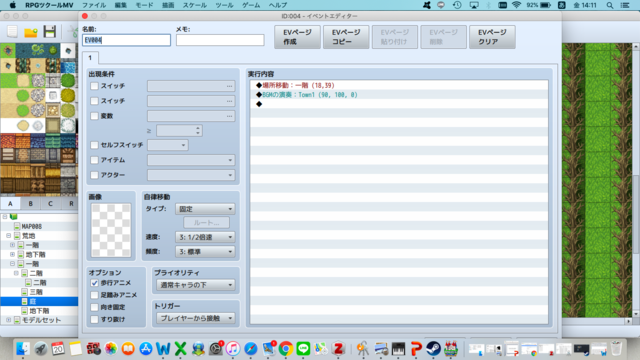This screenshot has width=640, height=360.
Task: Expand the モデルセット map tree node
Action: pyautogui.click(x=9, y=320)
